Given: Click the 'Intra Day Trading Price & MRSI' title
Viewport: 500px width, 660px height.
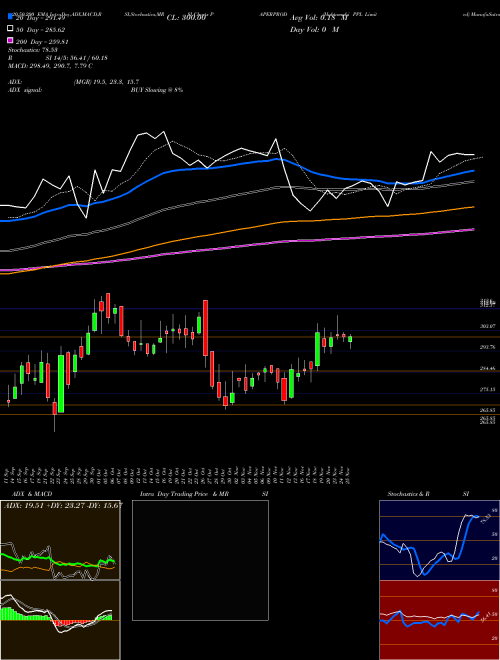Looking at the screenshot, I should tap(204, 494).
